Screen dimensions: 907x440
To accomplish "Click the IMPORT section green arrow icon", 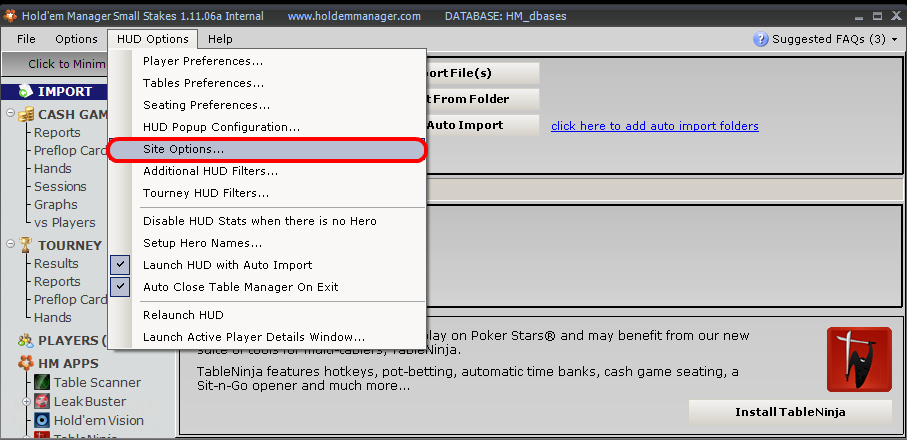I will coord(25,91).
